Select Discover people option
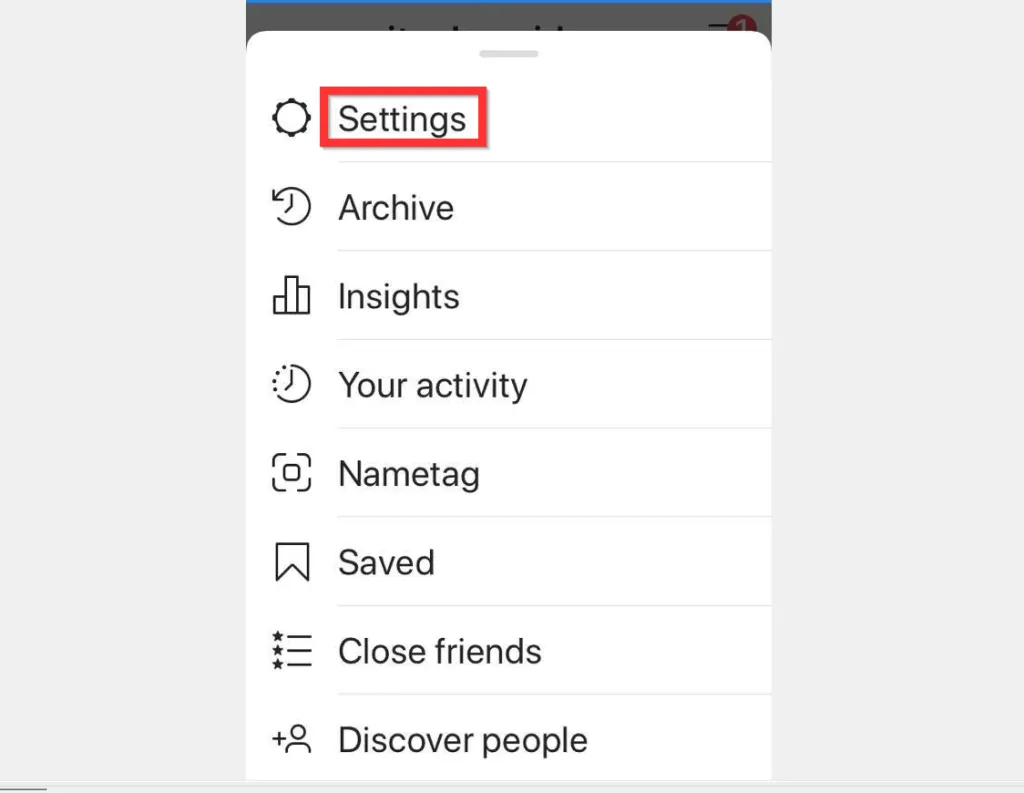 point(462,740)
